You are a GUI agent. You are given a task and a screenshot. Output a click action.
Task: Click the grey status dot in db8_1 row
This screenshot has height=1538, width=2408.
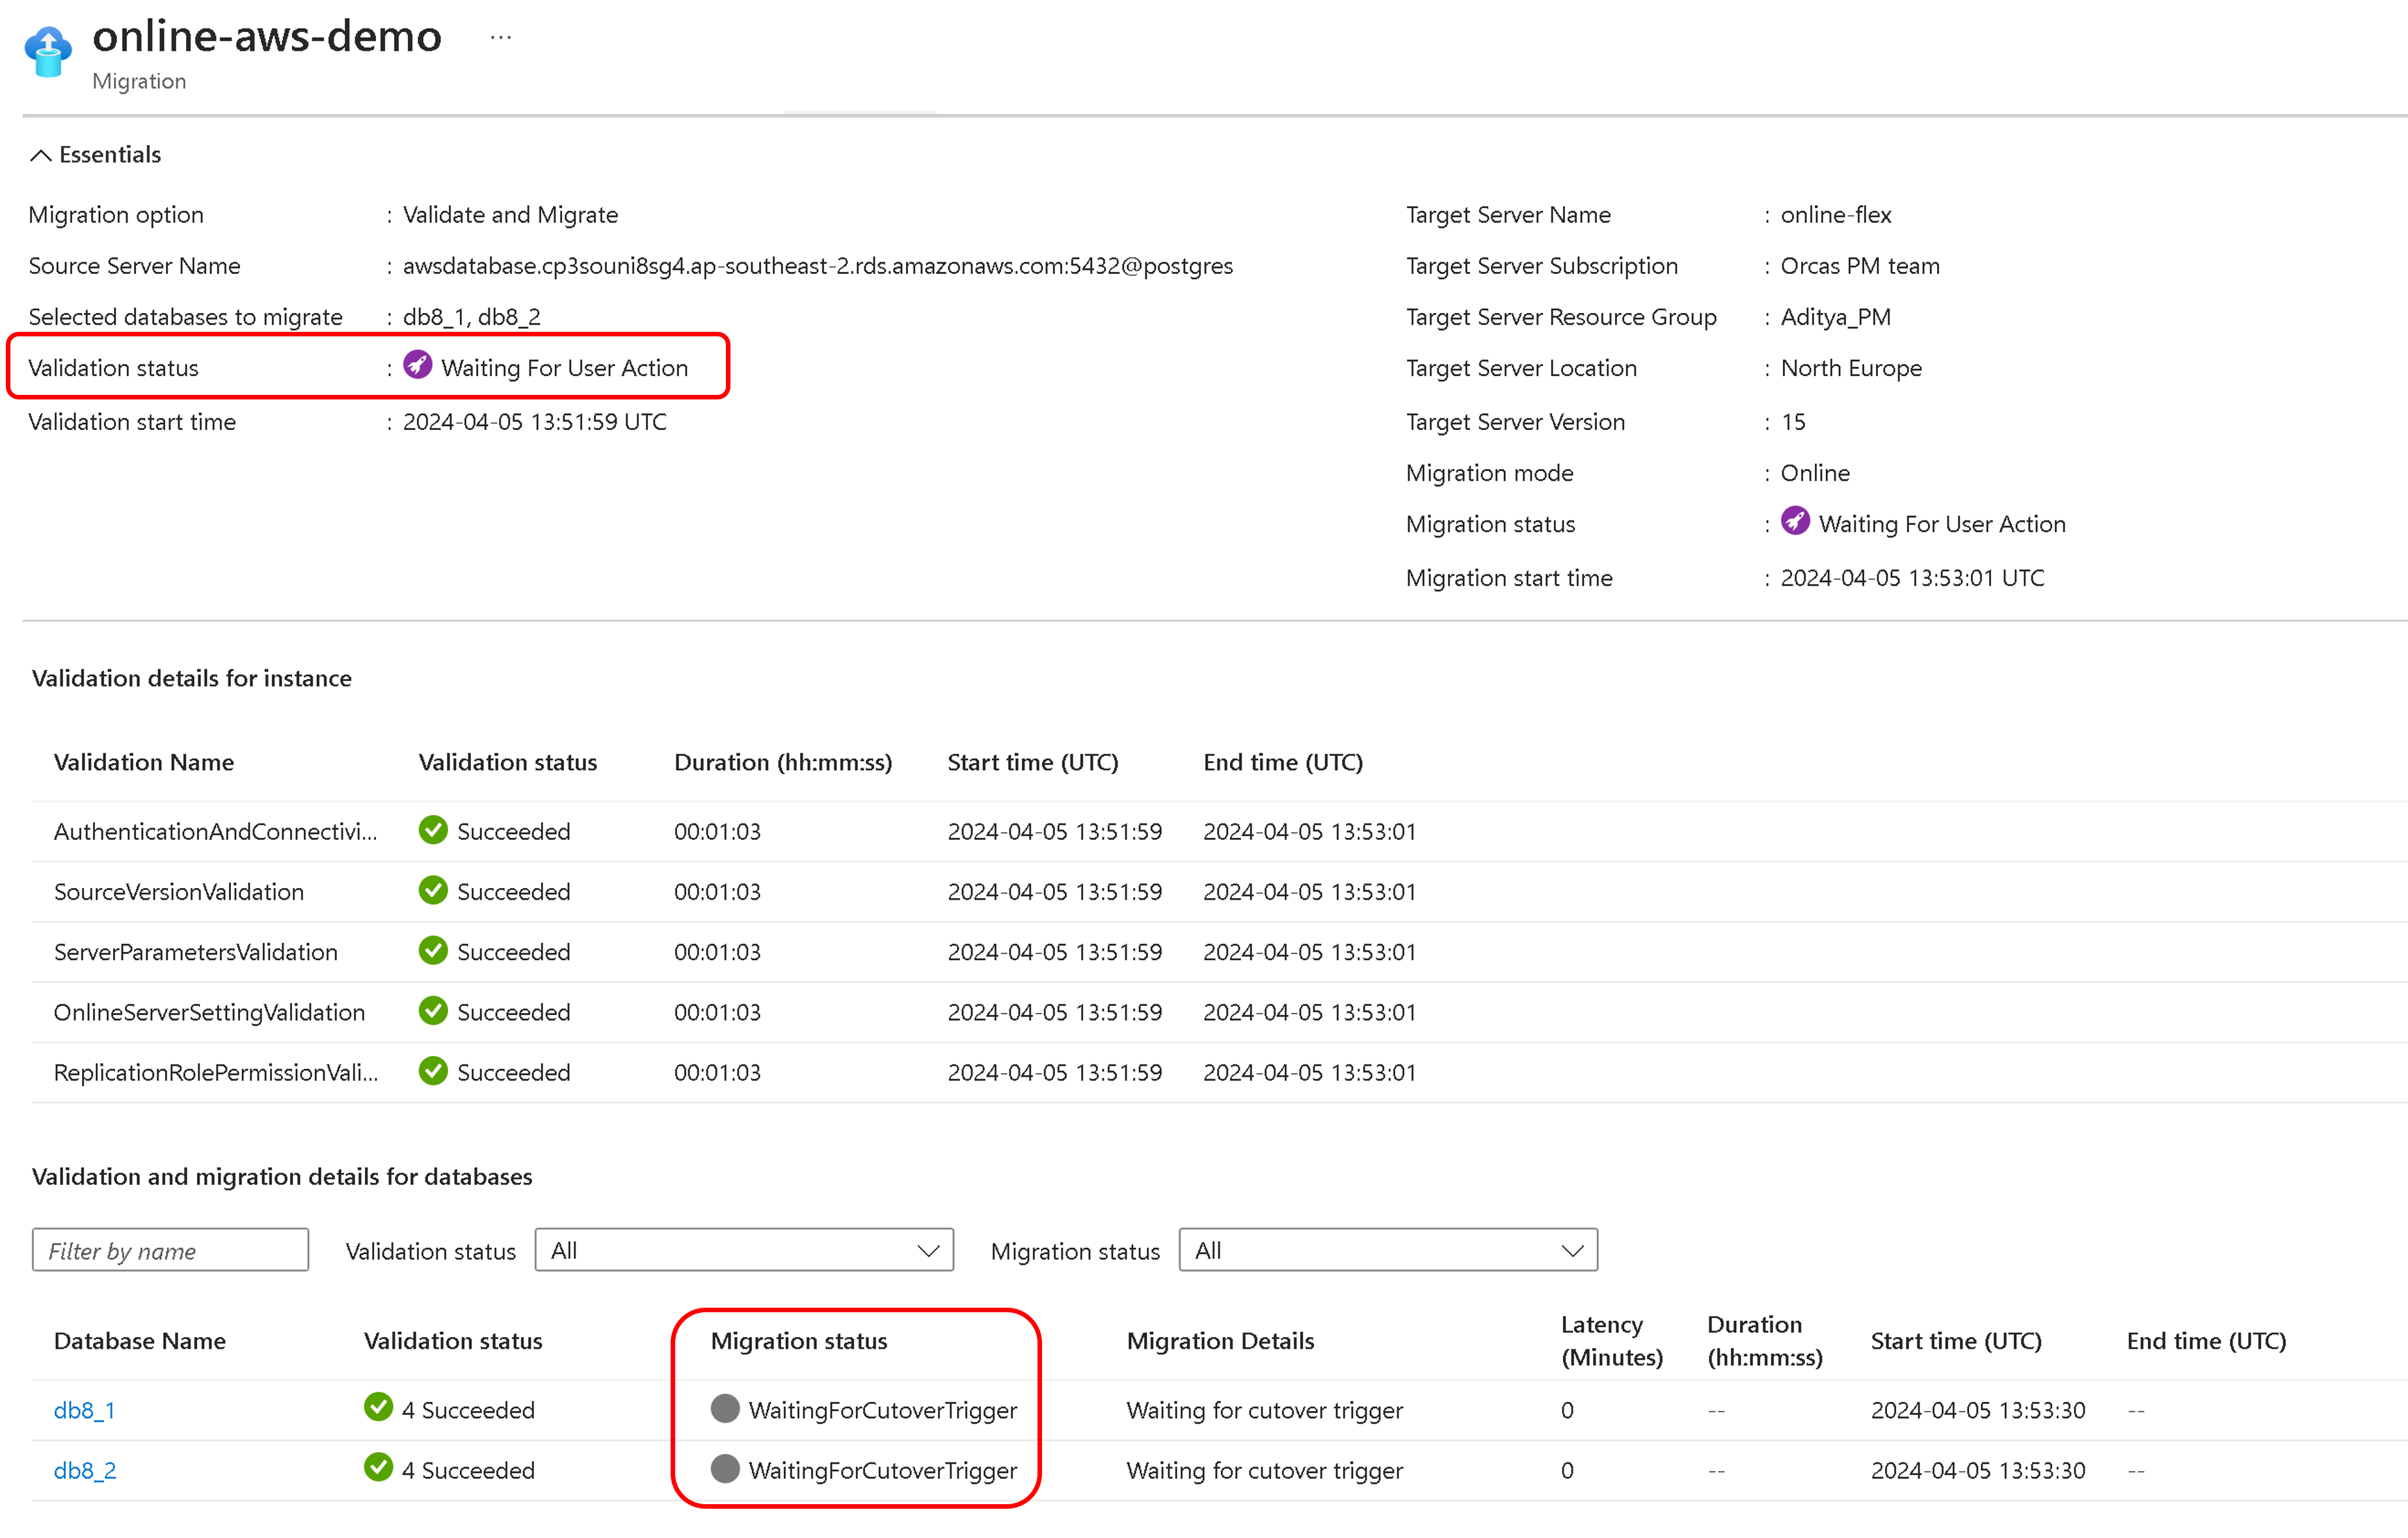click(x=725, y=1409)
